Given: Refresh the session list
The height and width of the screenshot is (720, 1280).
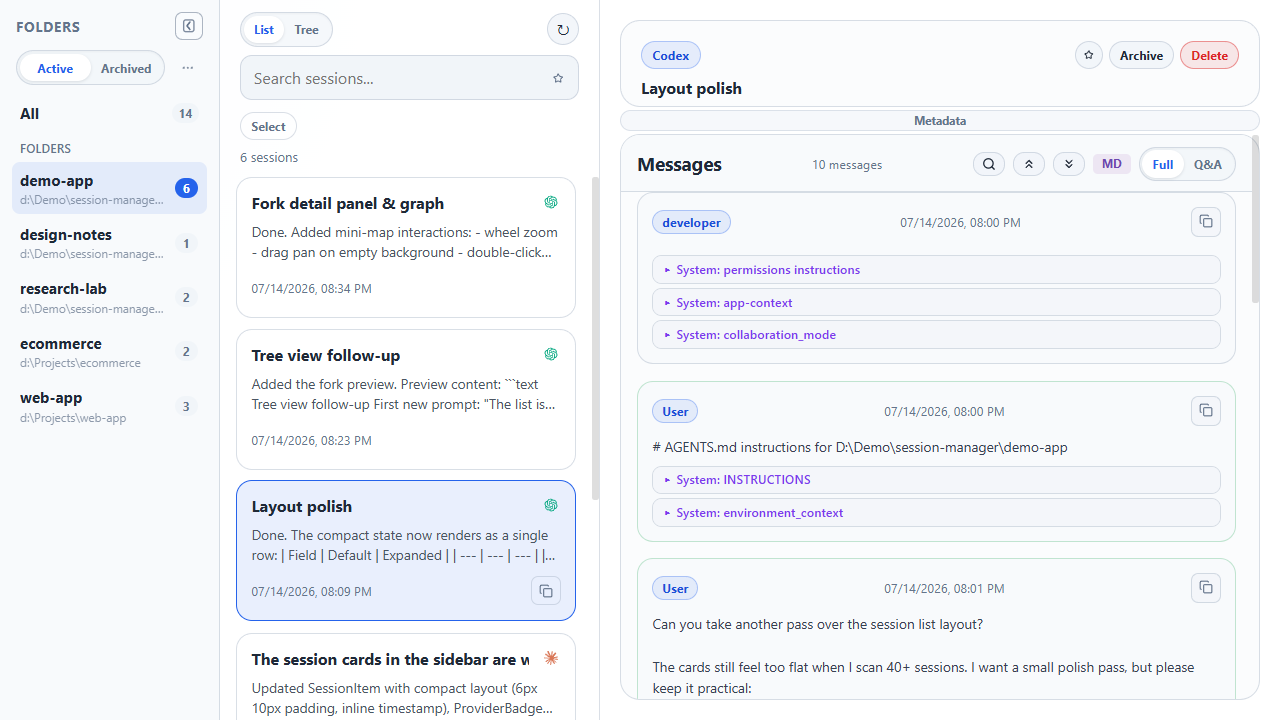Looking at the screenshot, I should (x=563, y=30).
